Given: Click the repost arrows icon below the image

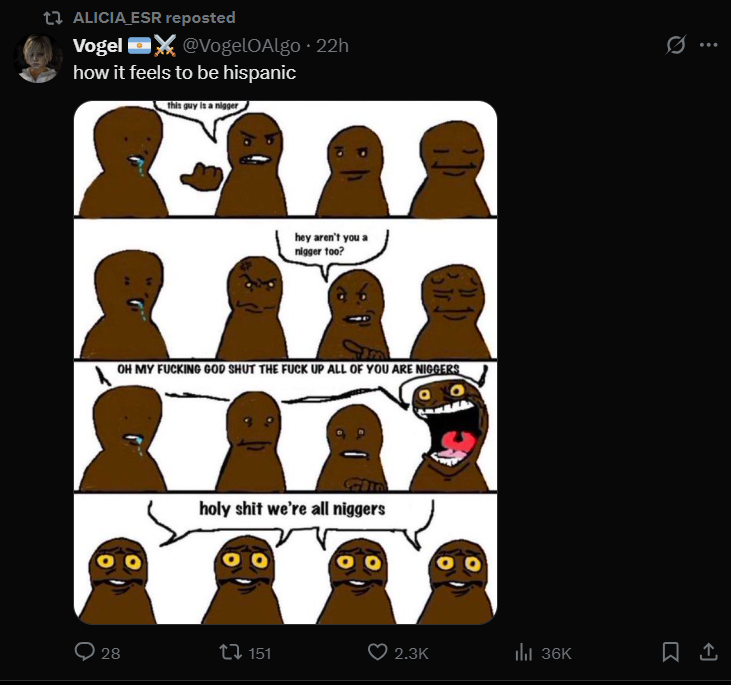Looking at the screenshot, I should (x=230, y=652).
